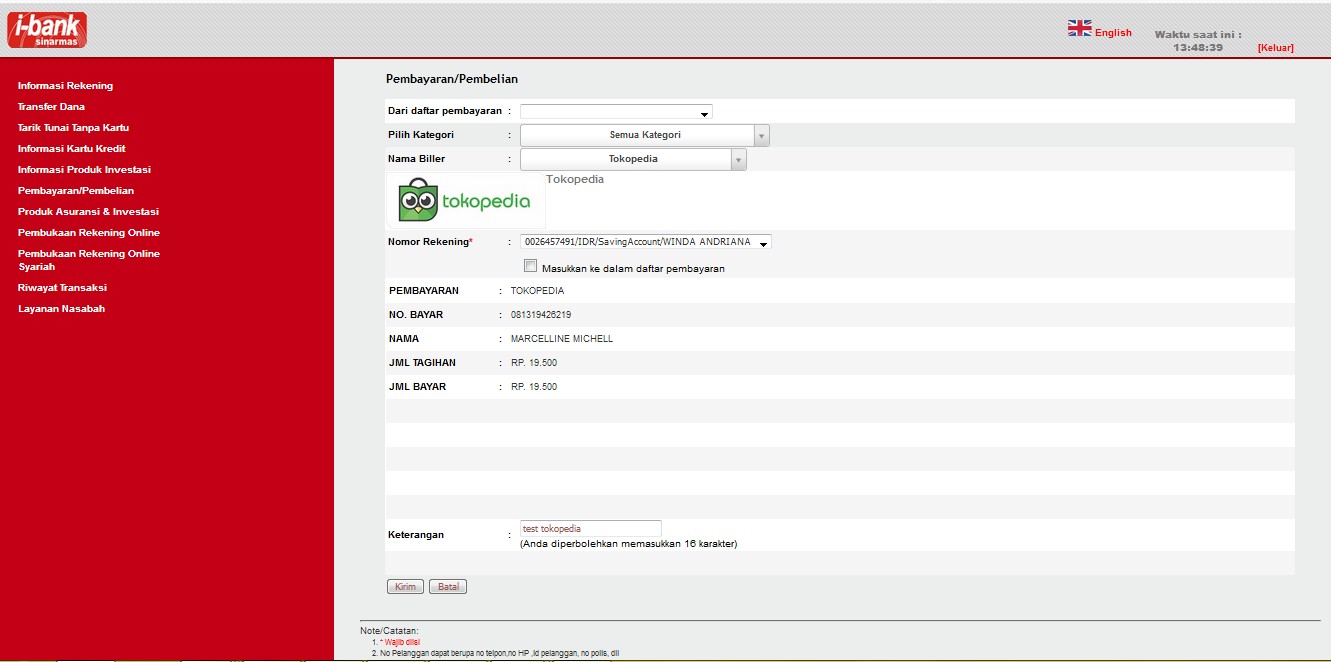Tick the Masukkan ke dalam daftar pembayaran checkbox

click(x=530, y=266)
